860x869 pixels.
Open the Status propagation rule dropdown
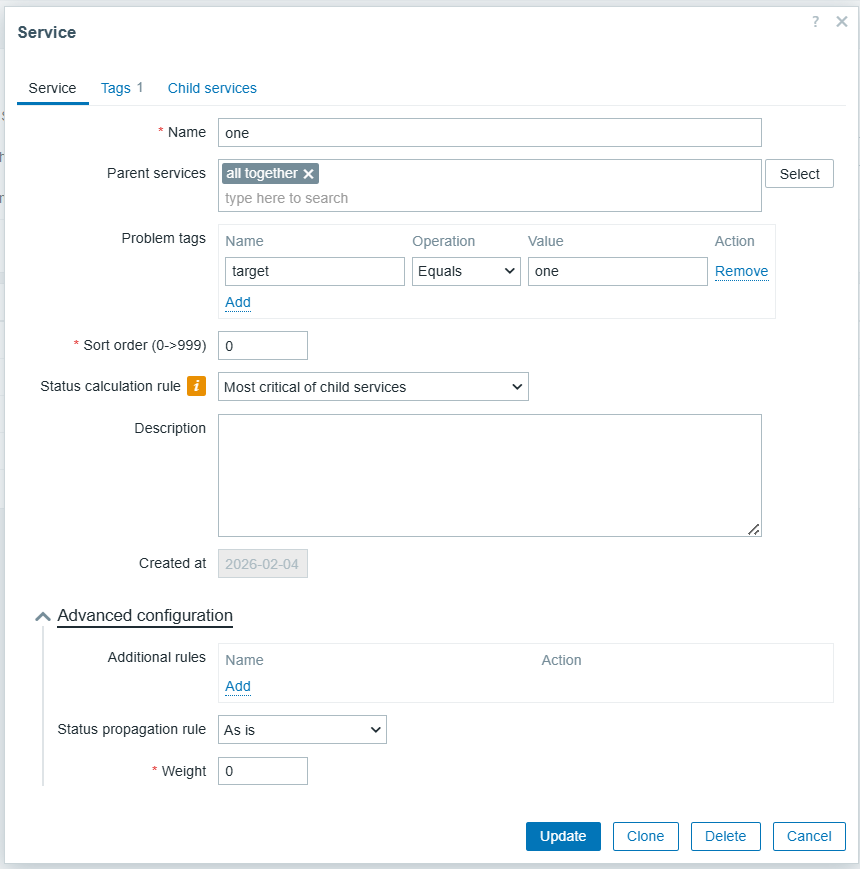click(x=302, y=730)
